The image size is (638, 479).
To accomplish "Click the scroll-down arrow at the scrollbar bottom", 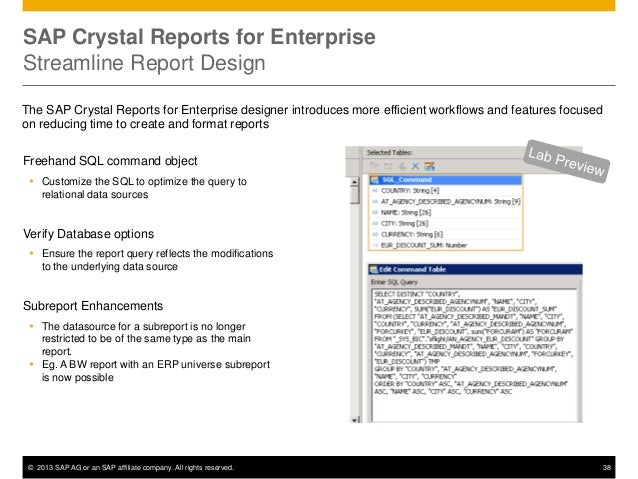I will [355, 420].
